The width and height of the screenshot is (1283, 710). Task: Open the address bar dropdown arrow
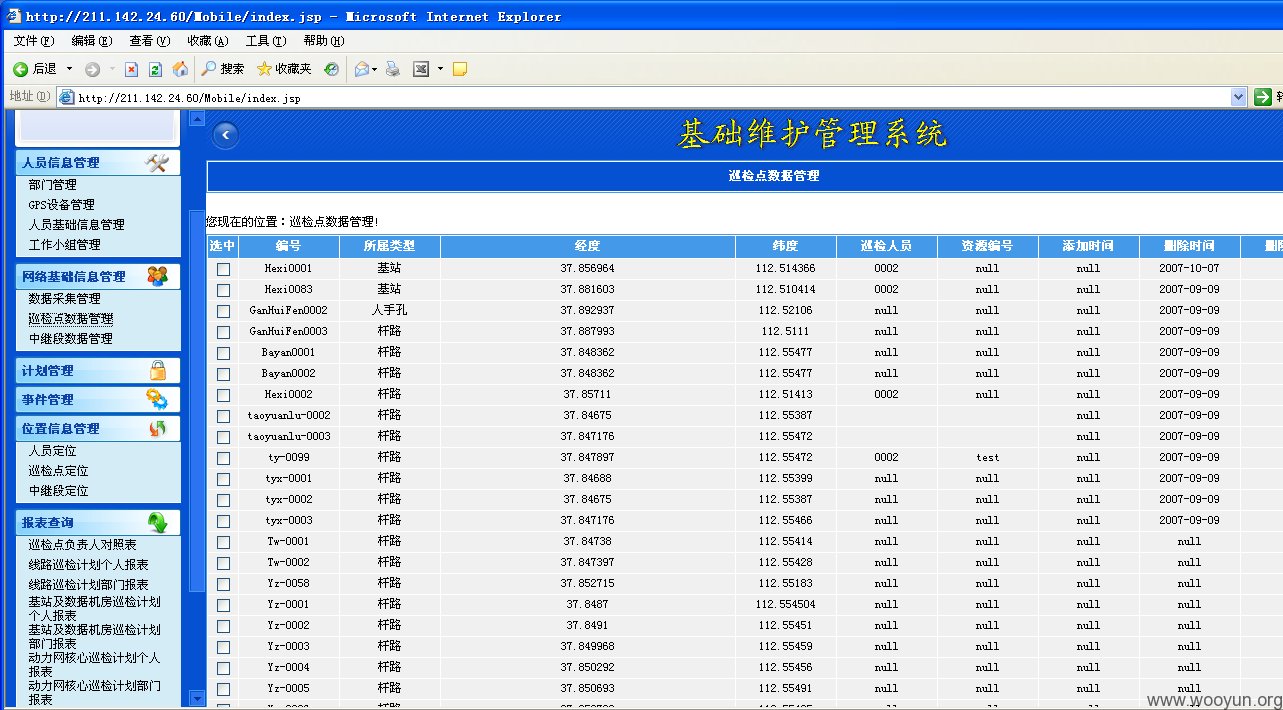[1239, 97]
